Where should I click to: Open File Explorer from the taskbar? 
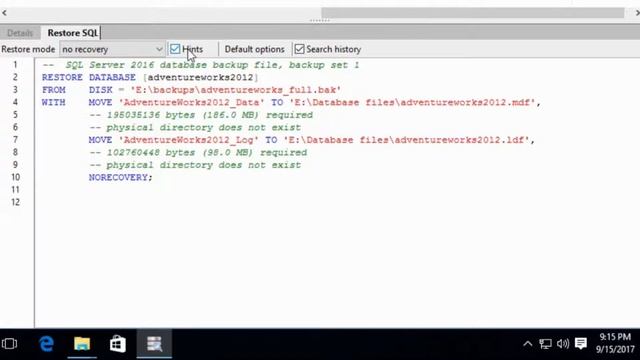pos(82,344)
